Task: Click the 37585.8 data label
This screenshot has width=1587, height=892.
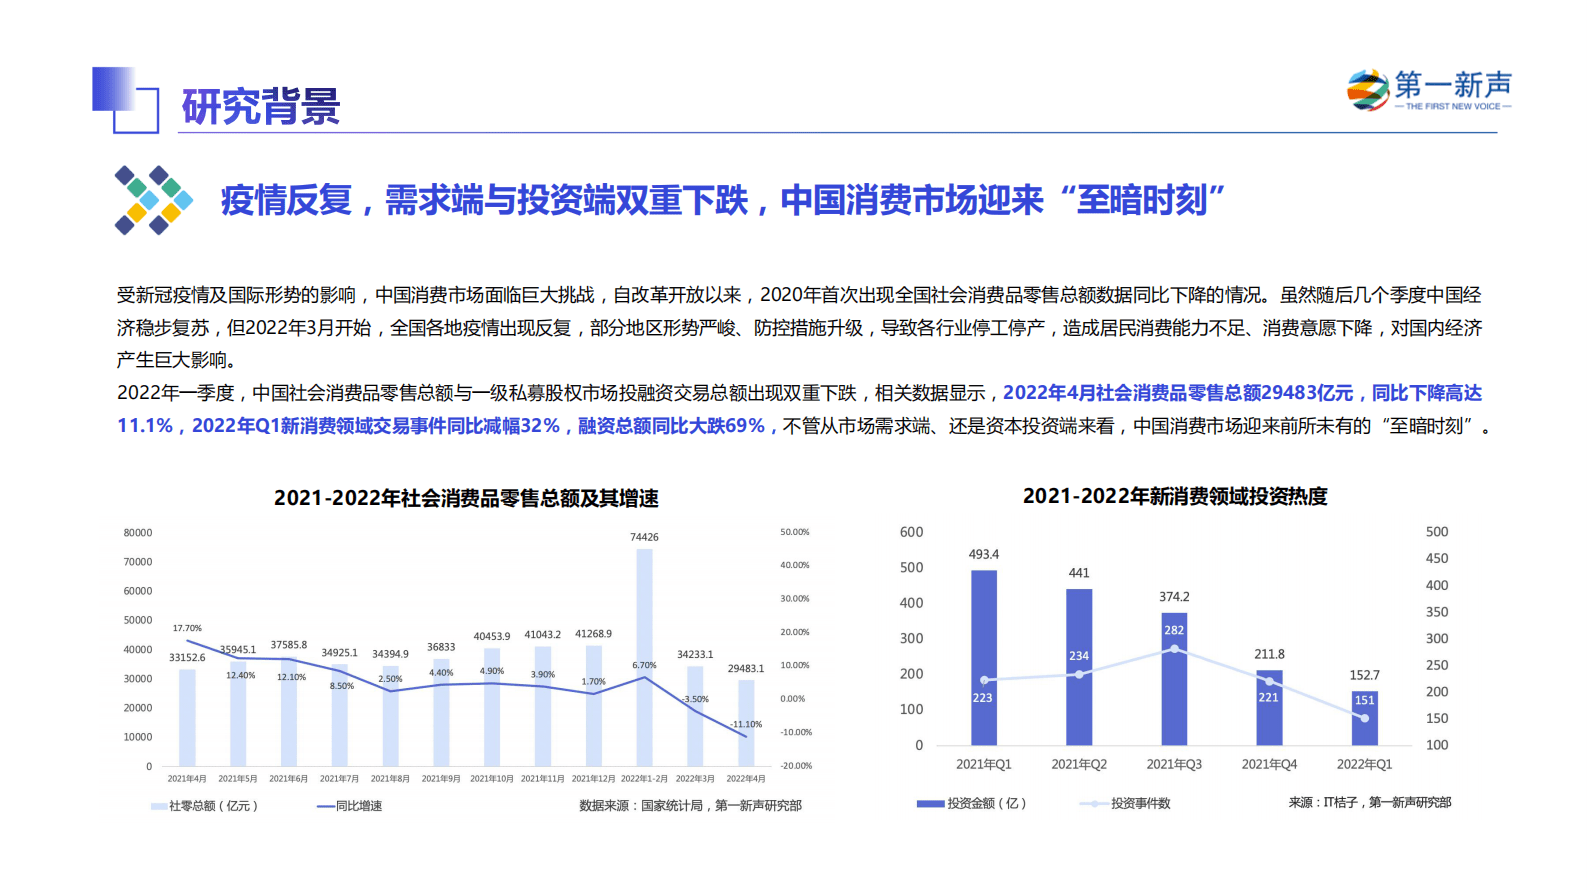Action: 289,645
